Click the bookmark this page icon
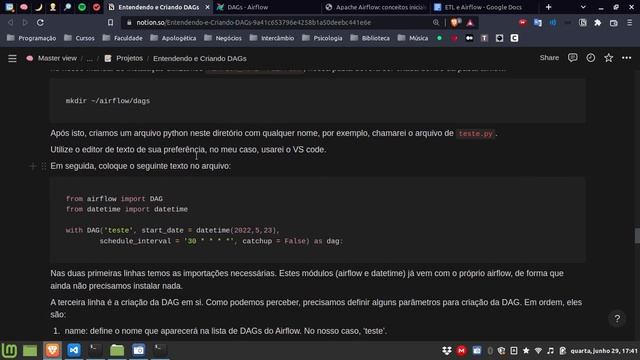Screen dimensions: 640x360 point(111,22)
